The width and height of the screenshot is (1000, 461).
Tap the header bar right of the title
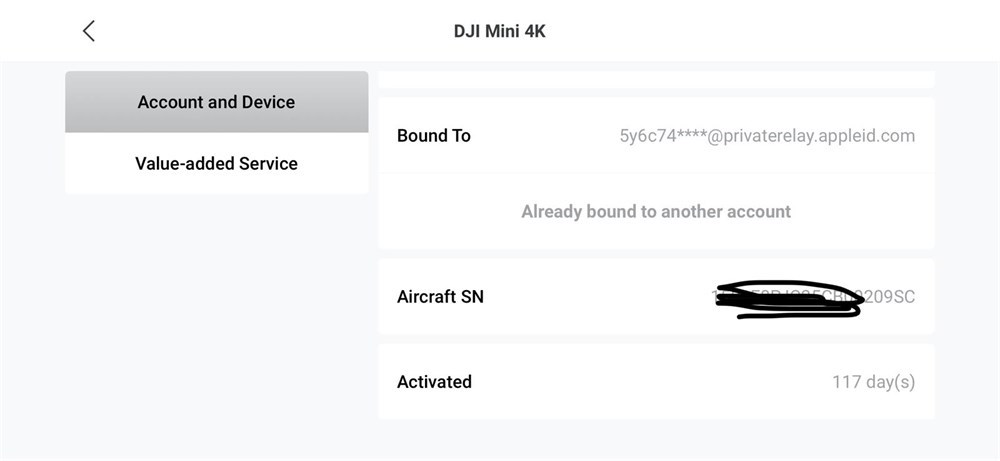[x=765, y=31]
